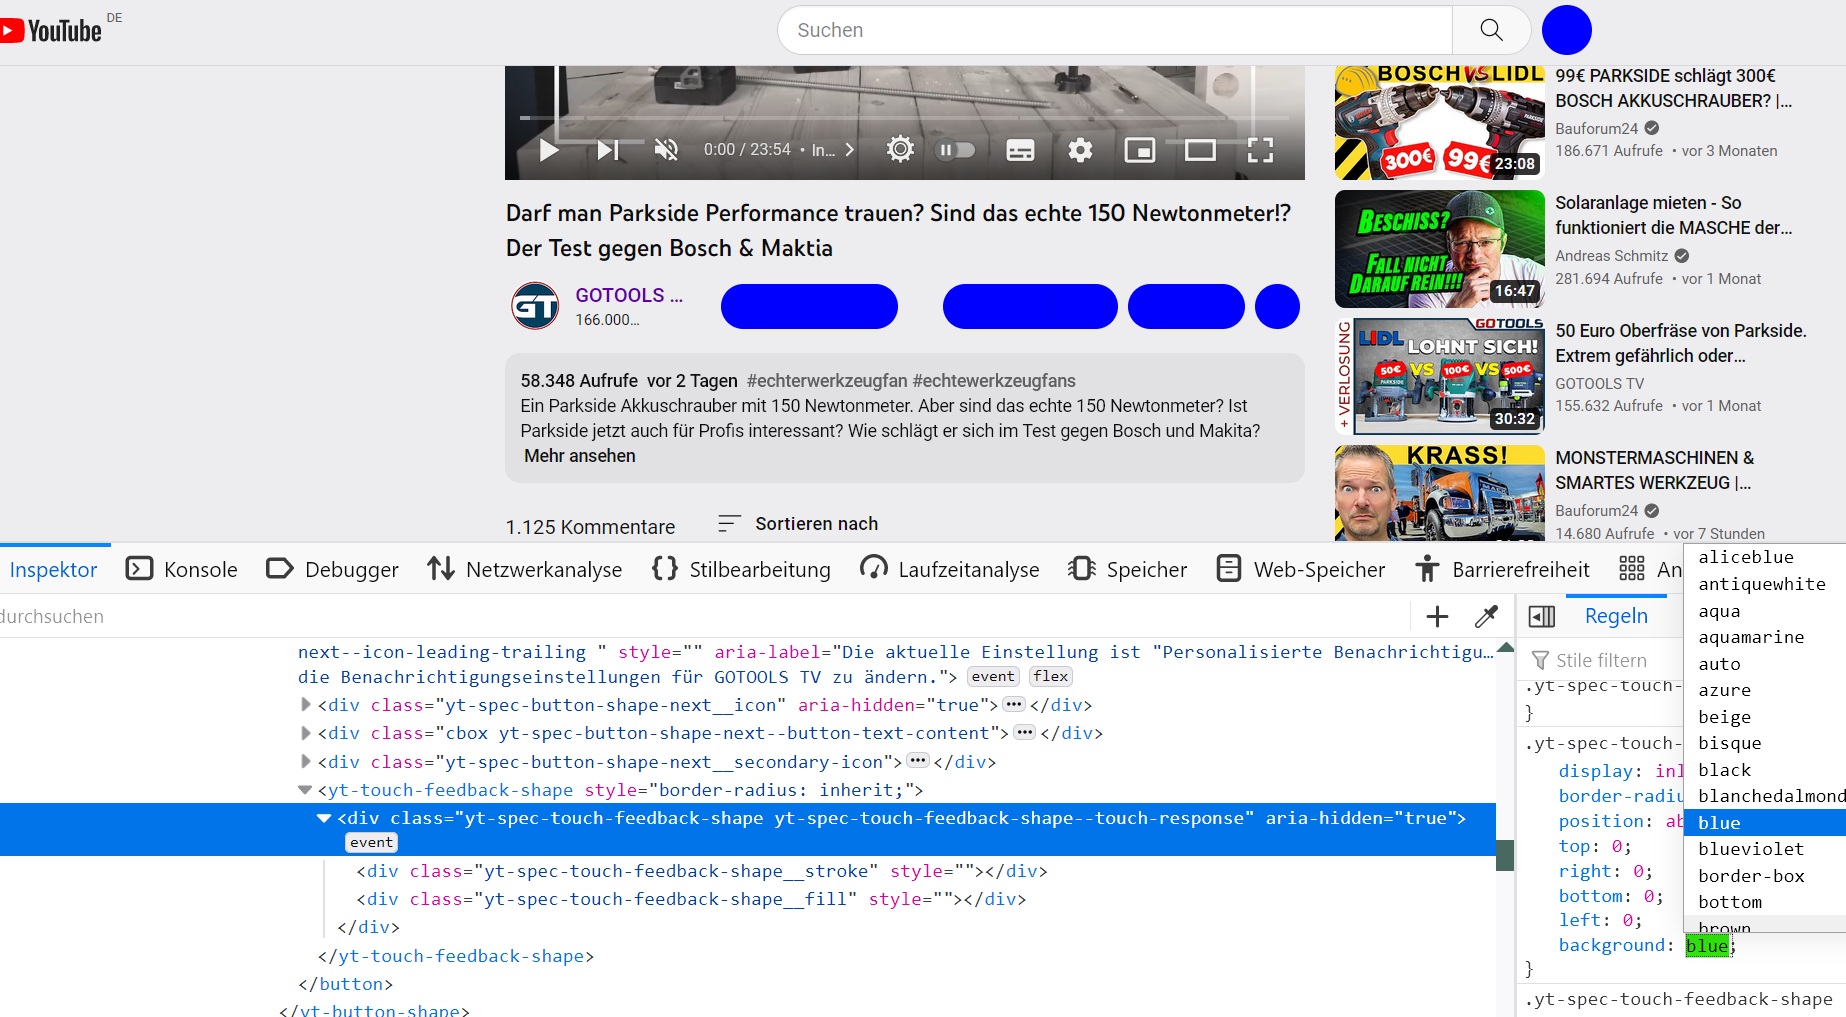Unmute the video player
This screenshot has width=1846, height=1017.
click(666, 150)
